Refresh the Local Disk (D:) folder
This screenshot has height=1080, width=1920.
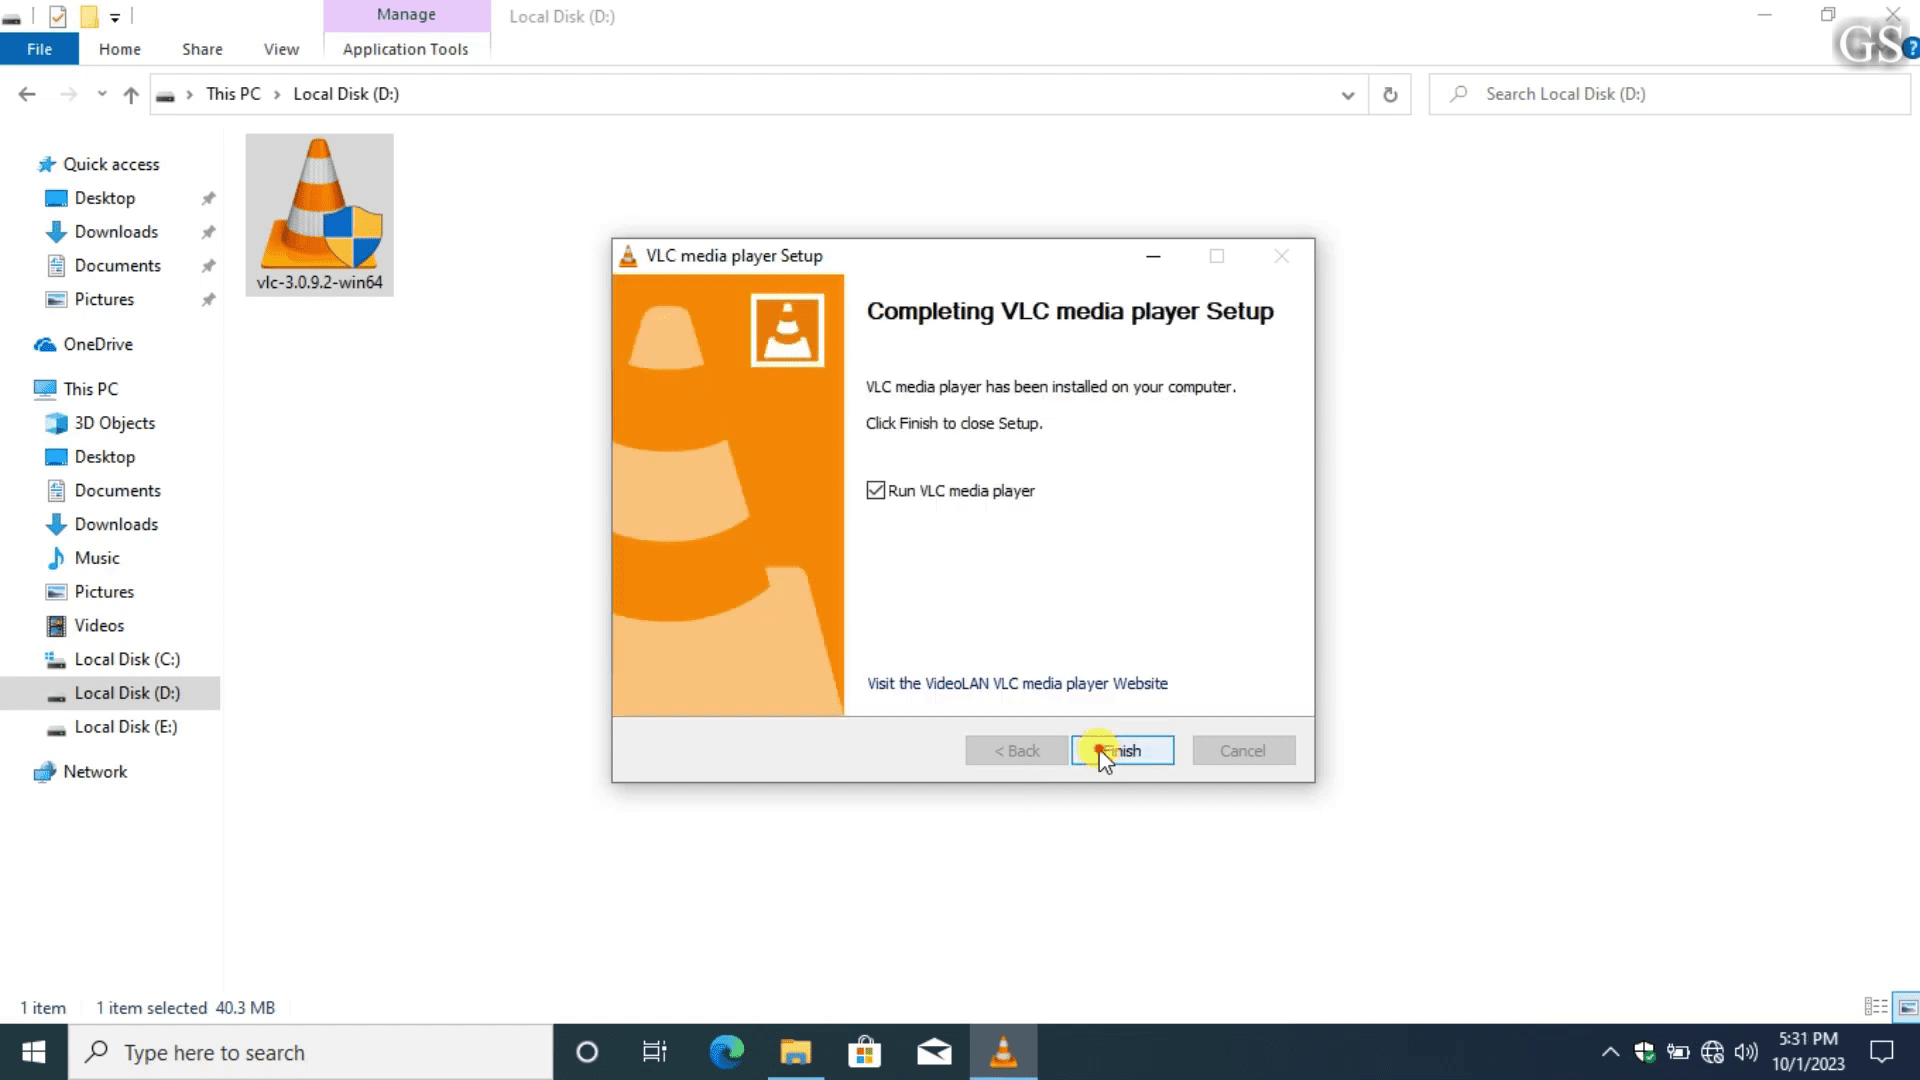coord(1390,94)
